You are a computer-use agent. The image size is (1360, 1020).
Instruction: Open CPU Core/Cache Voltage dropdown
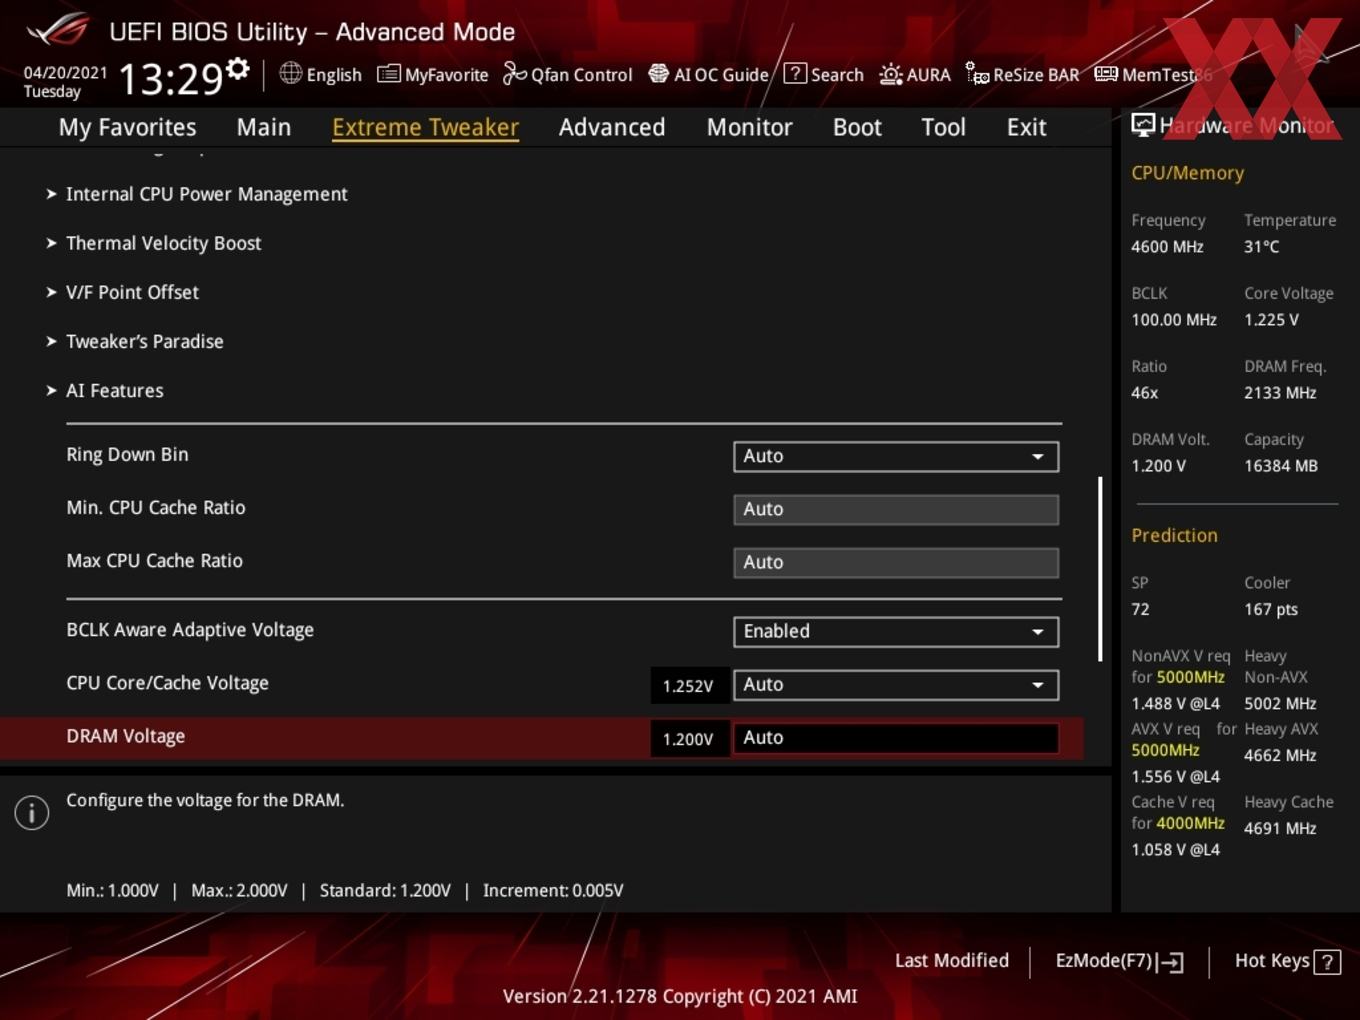[x=896, y=684]
